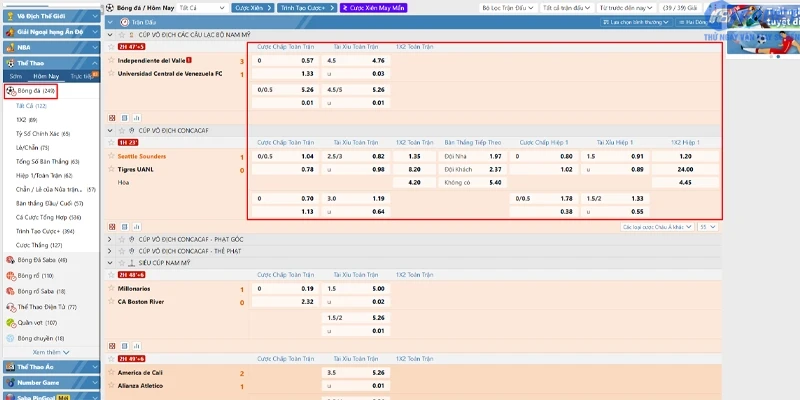
Task: Select Đội Khách next goal odds 2.37
Action: (473, 169)
